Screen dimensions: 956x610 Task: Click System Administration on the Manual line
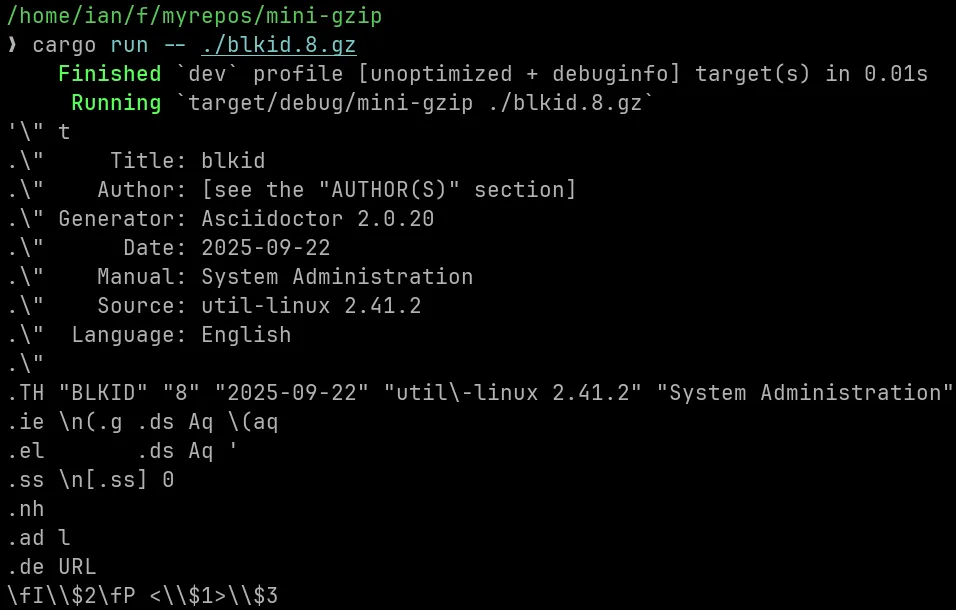337,277
